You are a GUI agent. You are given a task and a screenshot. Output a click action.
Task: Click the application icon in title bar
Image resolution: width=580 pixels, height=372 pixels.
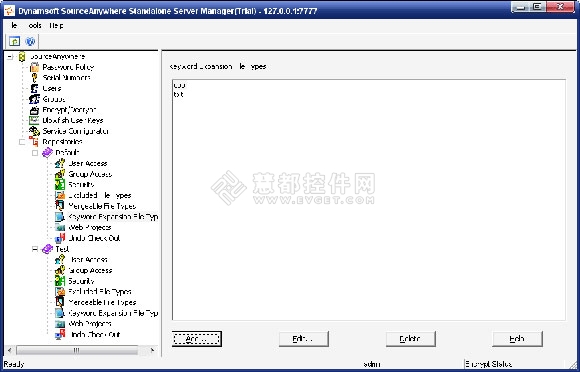10,11
